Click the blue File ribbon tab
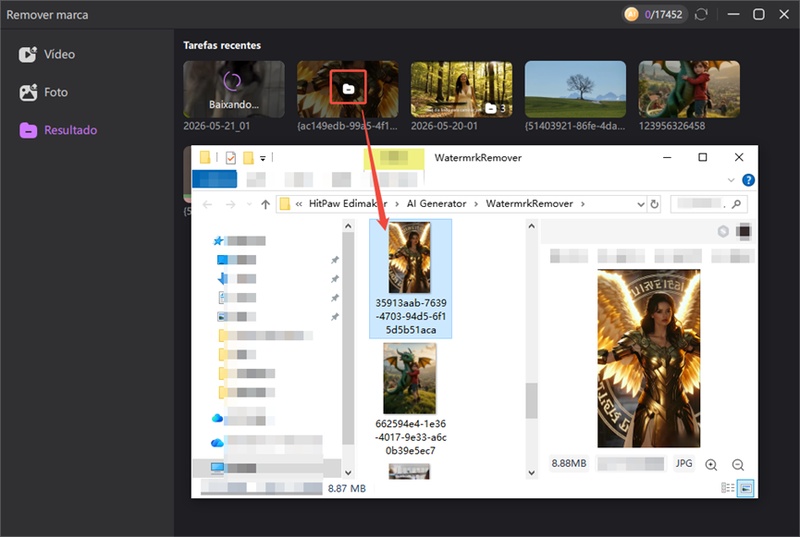800x537 pixels. tap(214, 179)
